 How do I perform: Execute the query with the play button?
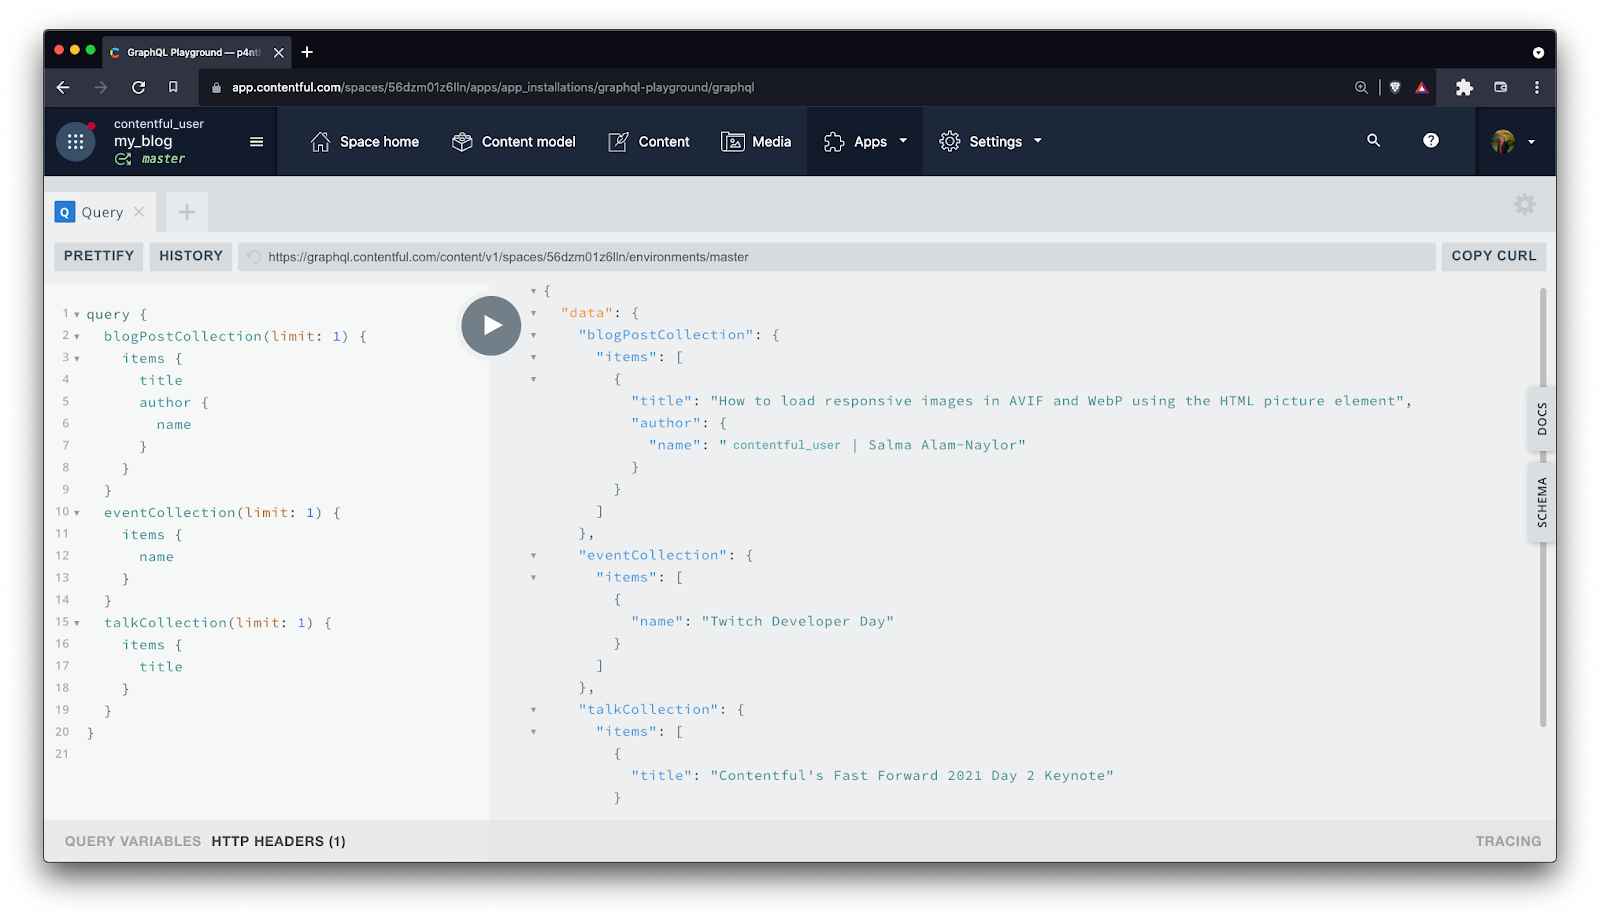[x=490, y=325]
